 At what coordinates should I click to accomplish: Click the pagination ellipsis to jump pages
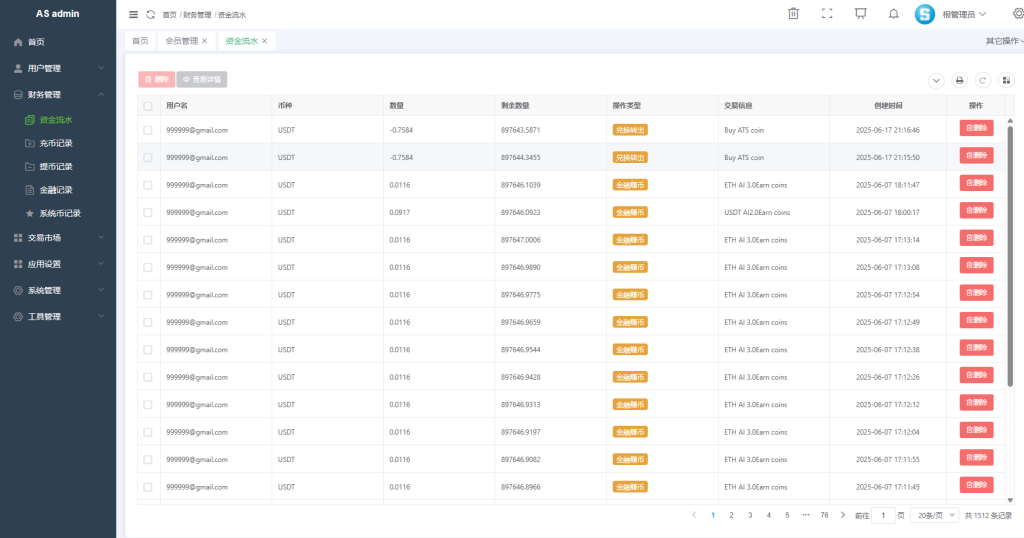tap(806, 515)
